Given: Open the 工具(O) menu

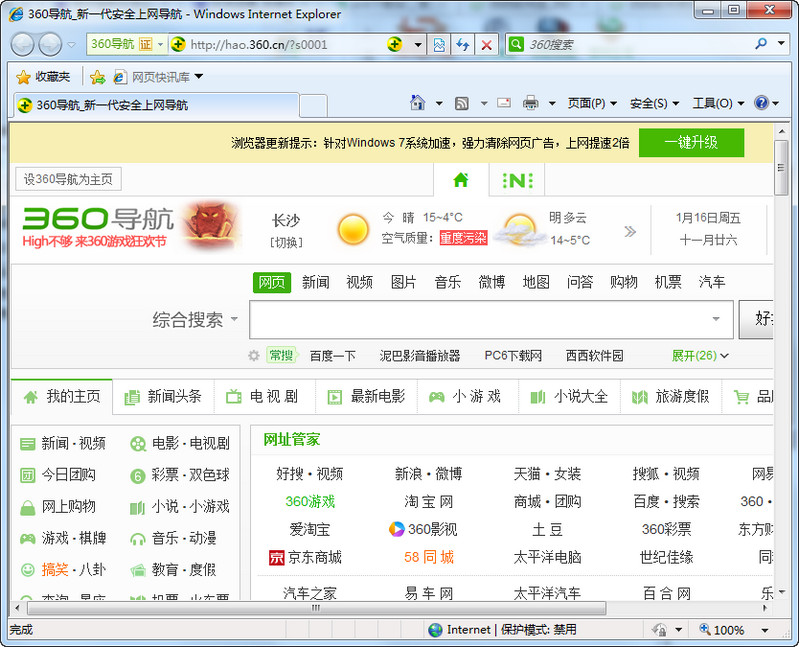Looking at the screenshot, I should pyautogui.click(x=717, y=103).
